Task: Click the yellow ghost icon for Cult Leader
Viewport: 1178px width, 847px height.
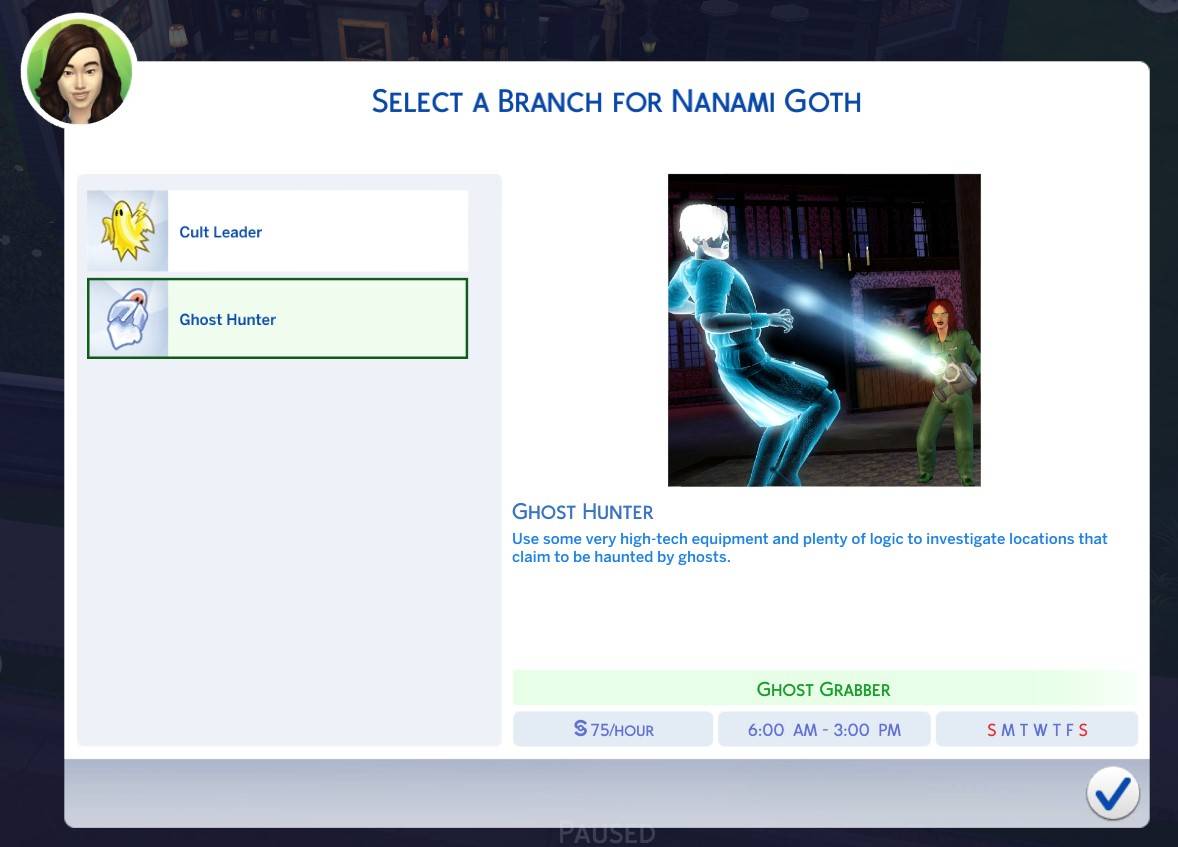Action: coord(127,230)
